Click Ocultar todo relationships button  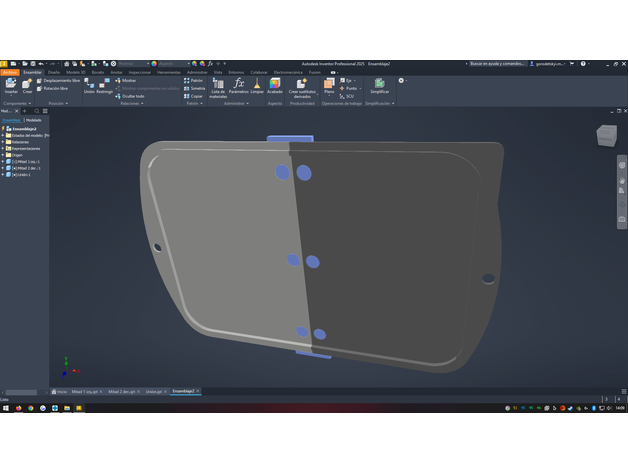coord(133,96)
